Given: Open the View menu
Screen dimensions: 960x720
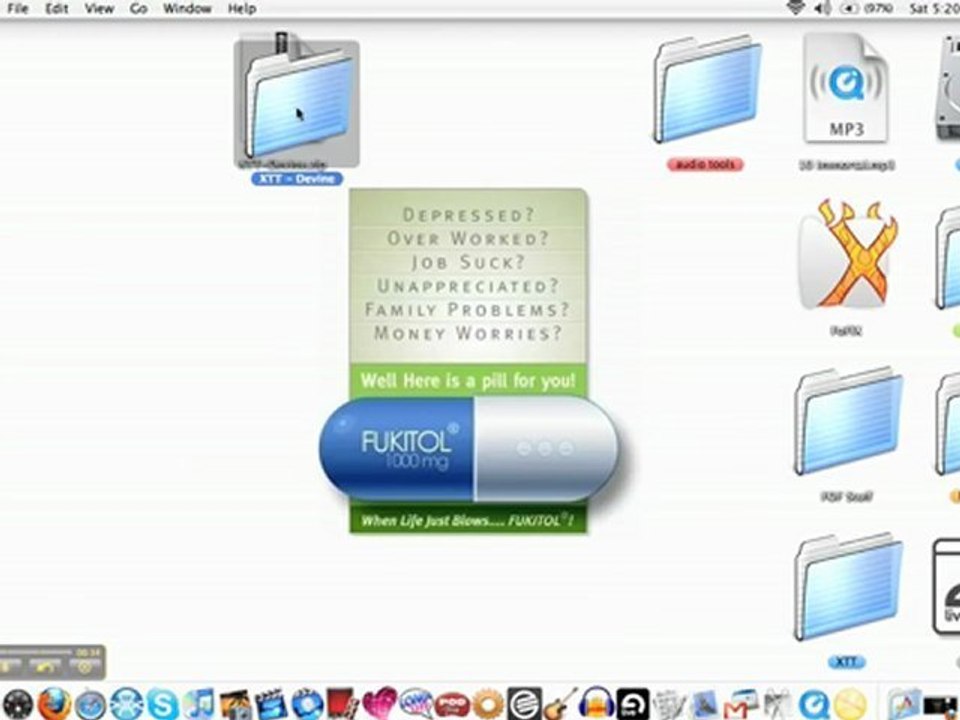Looking at the screenshot, I should [99, 9].
